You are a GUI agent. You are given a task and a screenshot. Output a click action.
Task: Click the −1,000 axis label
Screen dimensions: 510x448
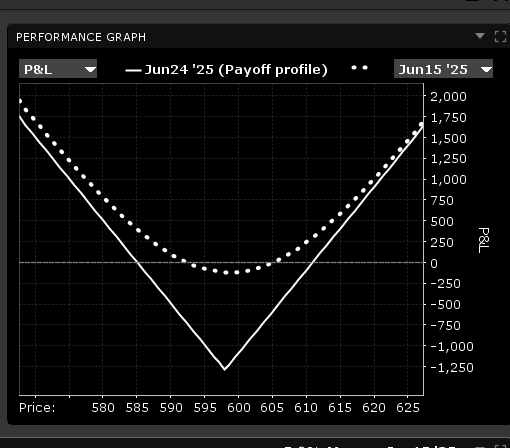click(452, 347)
